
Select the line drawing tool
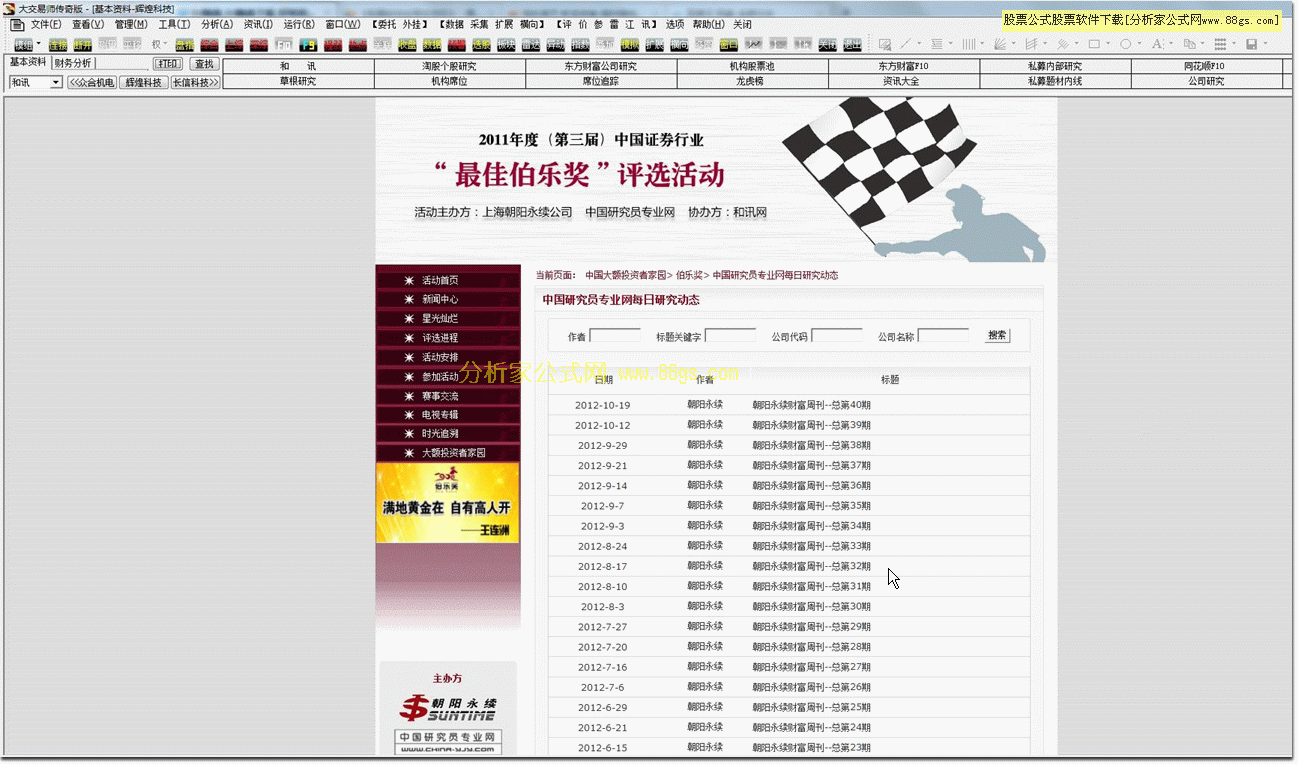(907, 44)
